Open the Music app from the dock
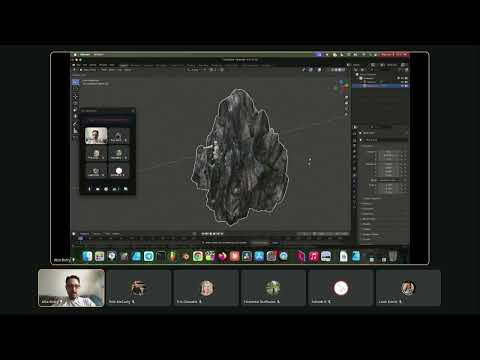The width and height of the screenshot is (480, 360). click(313, 256)
